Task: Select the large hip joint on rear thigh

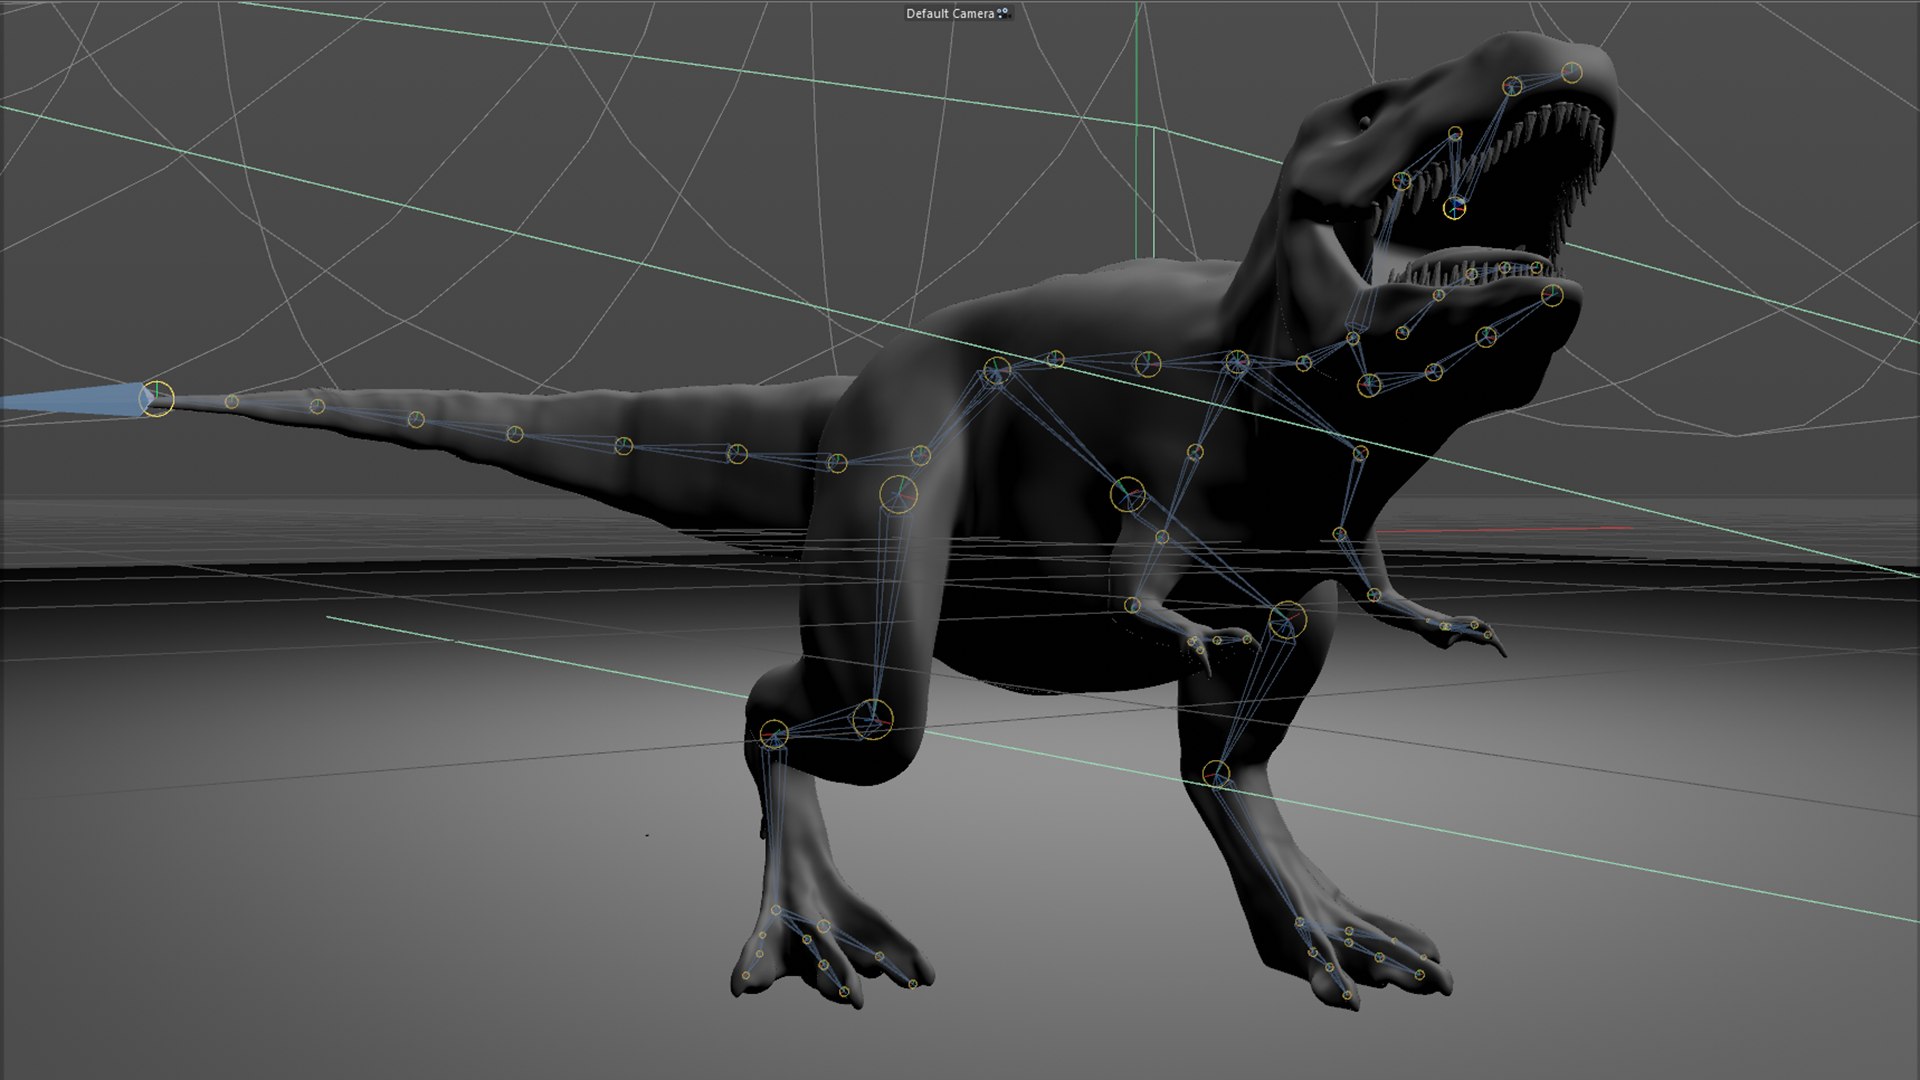Action: coord(898,494)
